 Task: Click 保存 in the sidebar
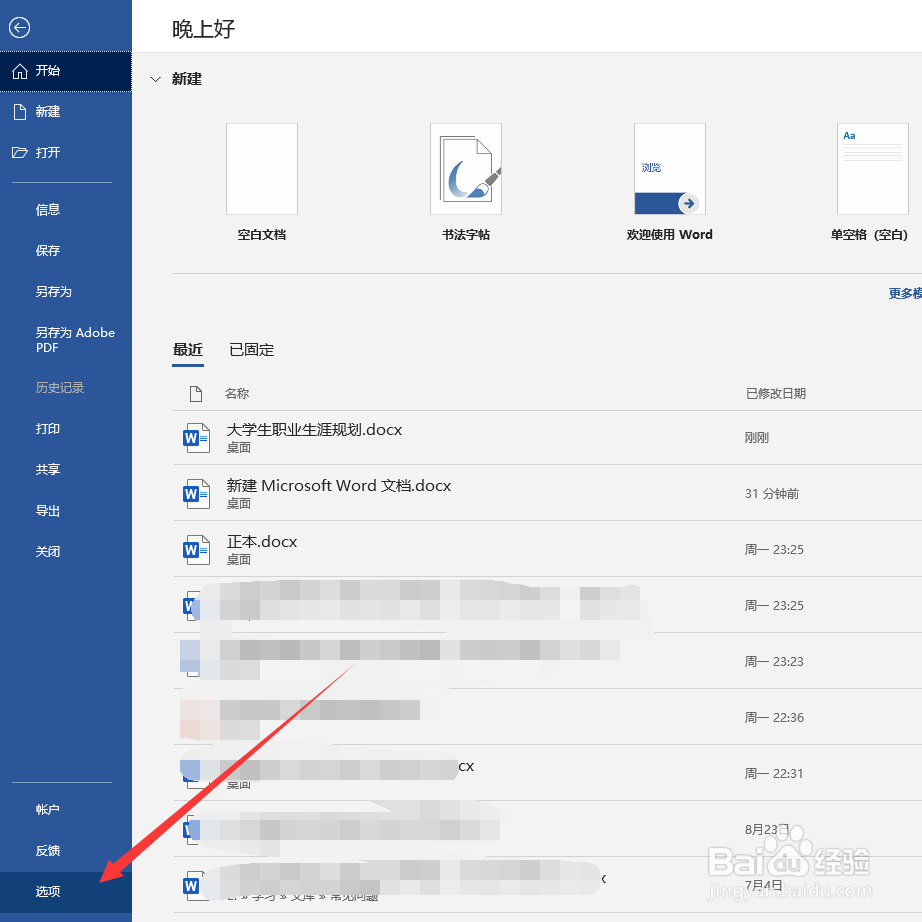(48, 251)
